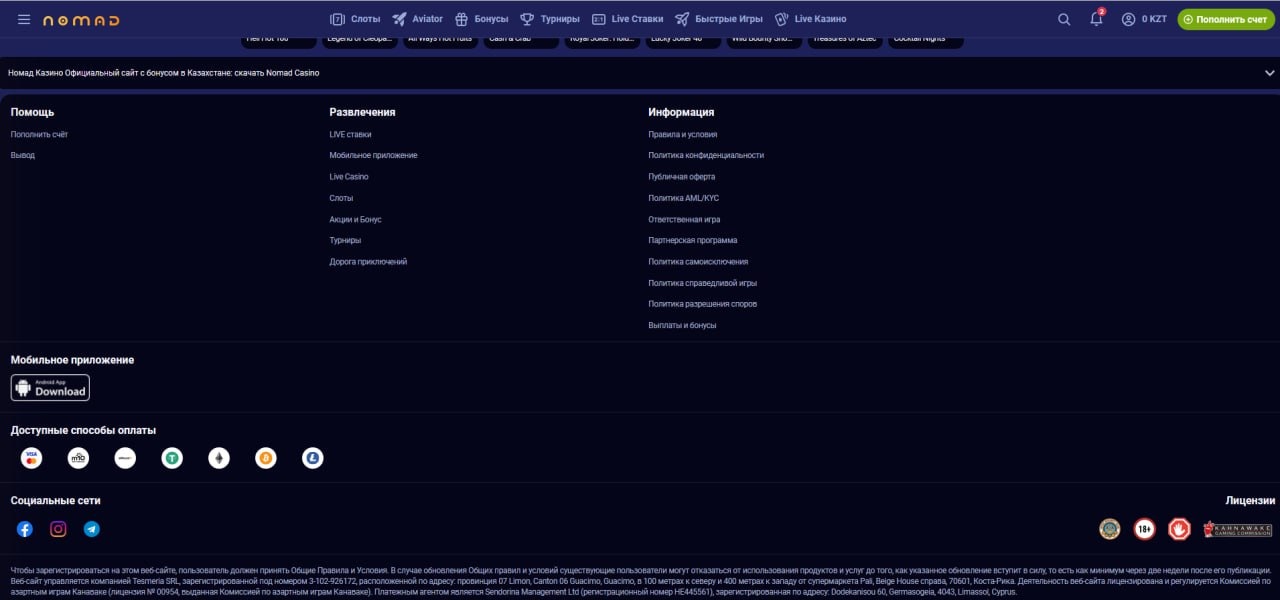Open the Турниры footer link
This screenshot has width=1280, height=600.
point(345,240)
